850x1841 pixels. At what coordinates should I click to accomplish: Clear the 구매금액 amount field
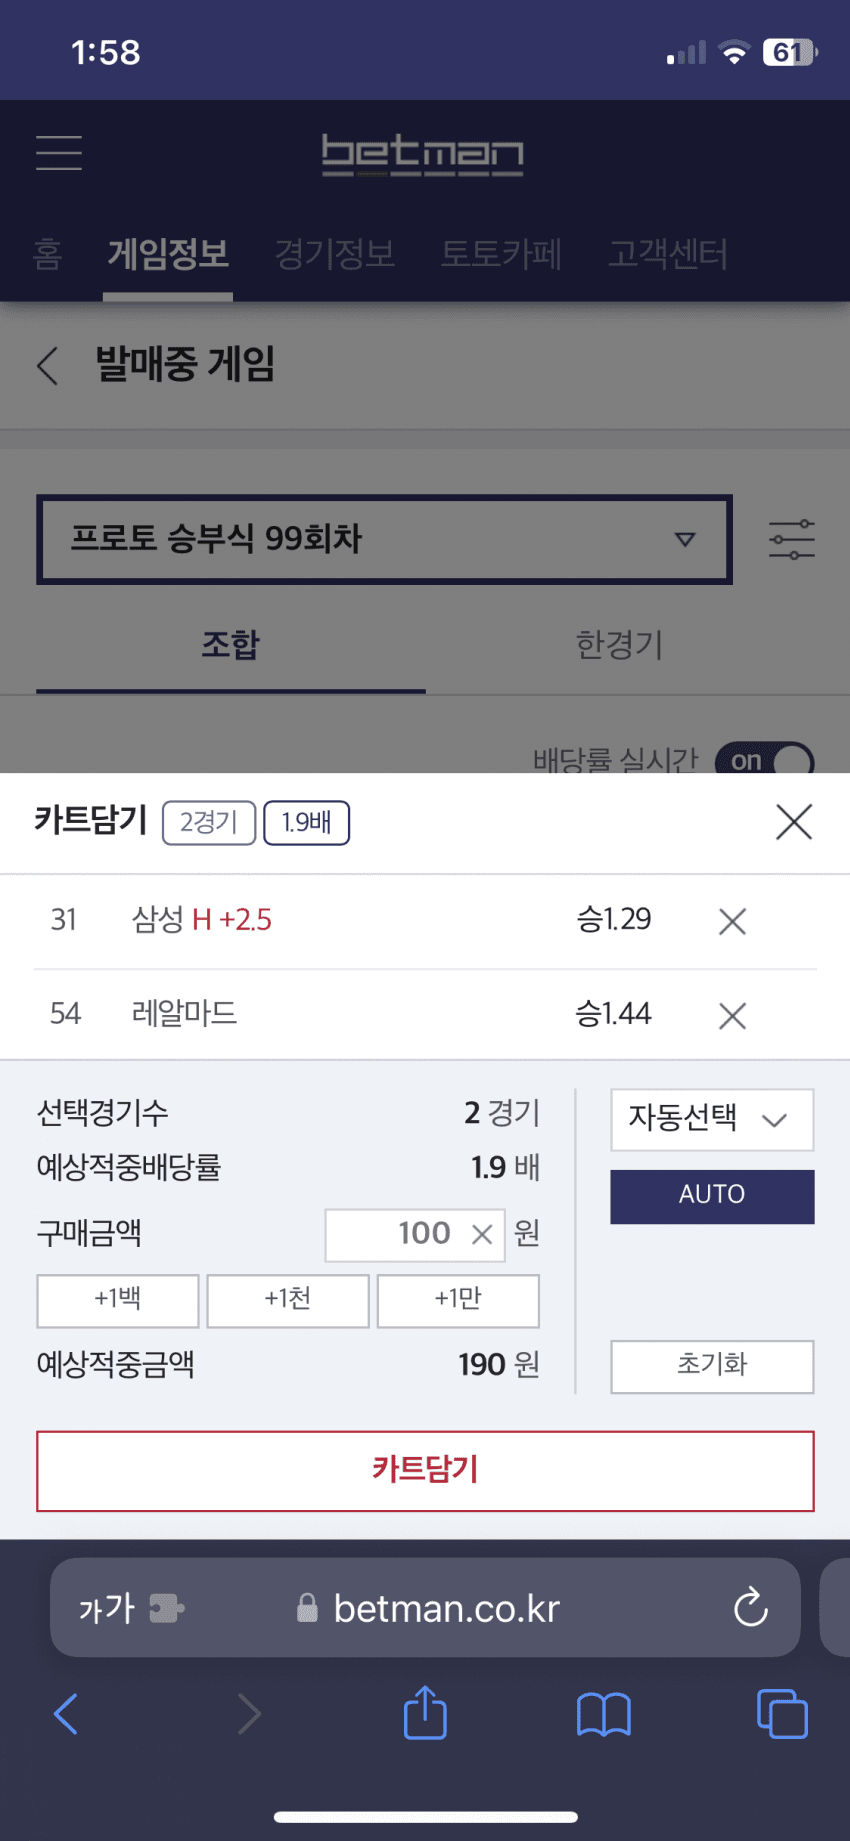tap(482, 1234)
